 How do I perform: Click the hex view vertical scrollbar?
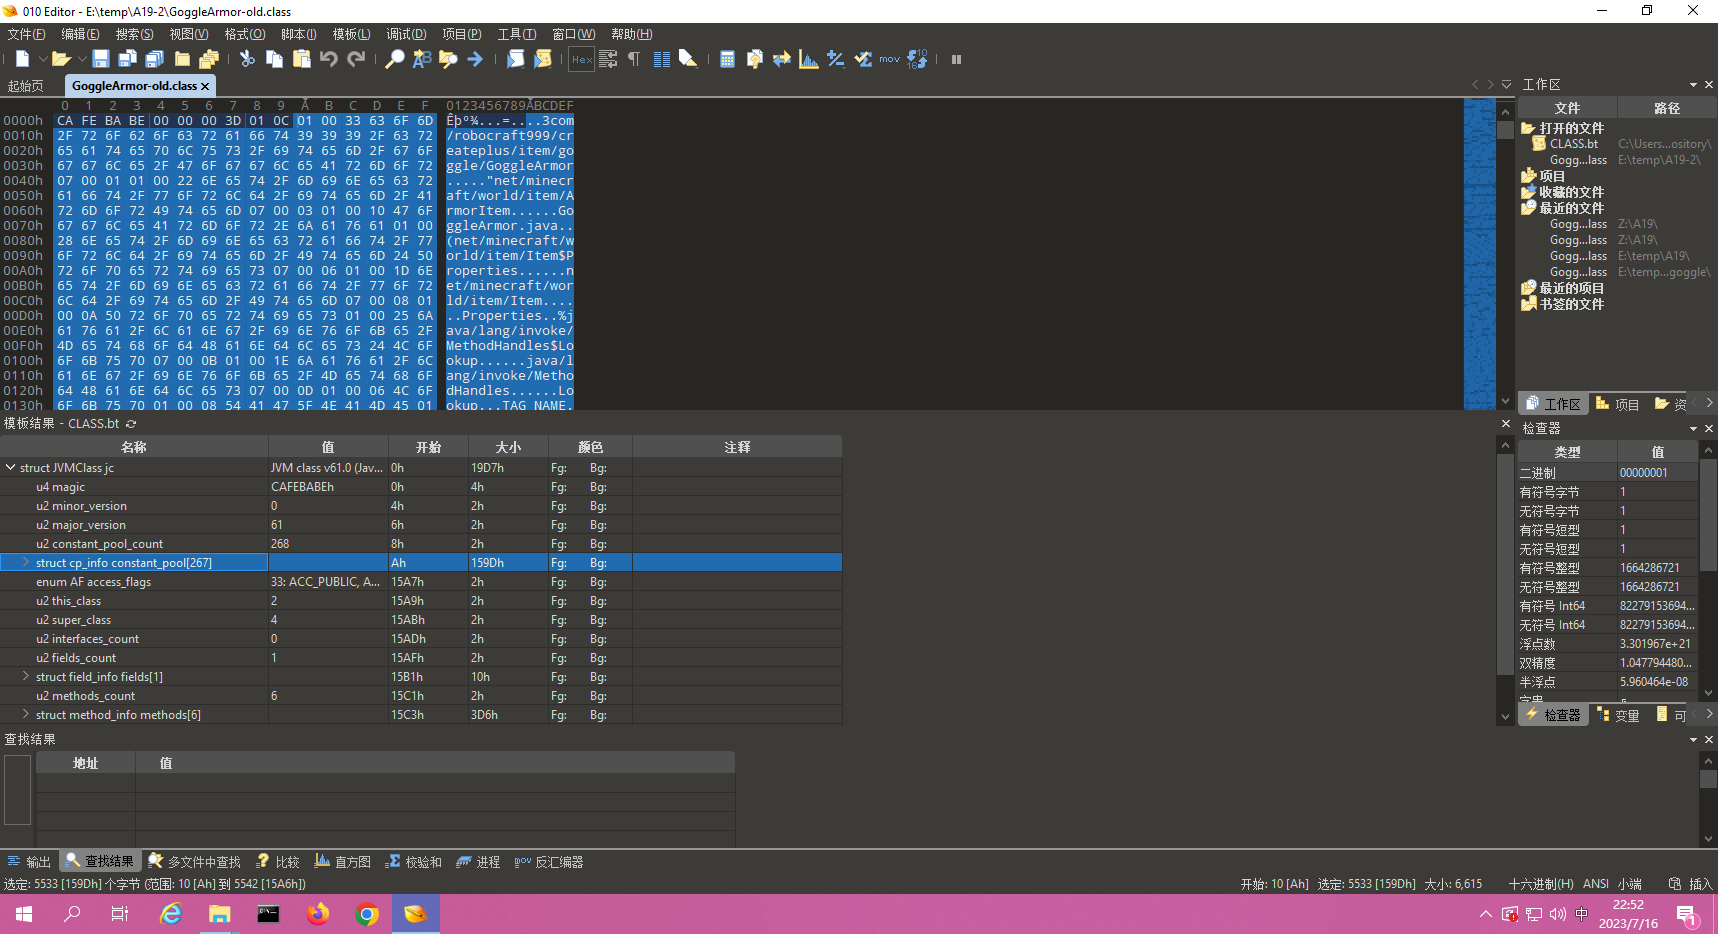(1505, 254)
